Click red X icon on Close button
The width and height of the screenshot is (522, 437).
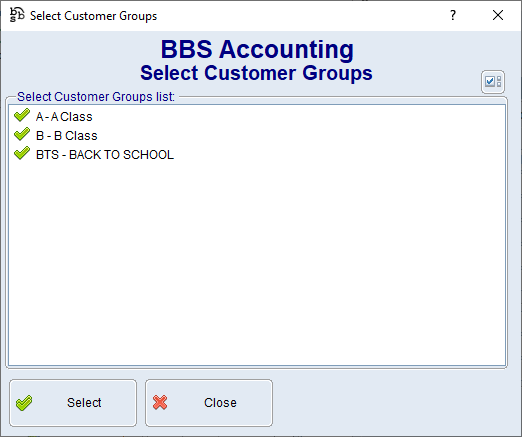tap(160, 402)
